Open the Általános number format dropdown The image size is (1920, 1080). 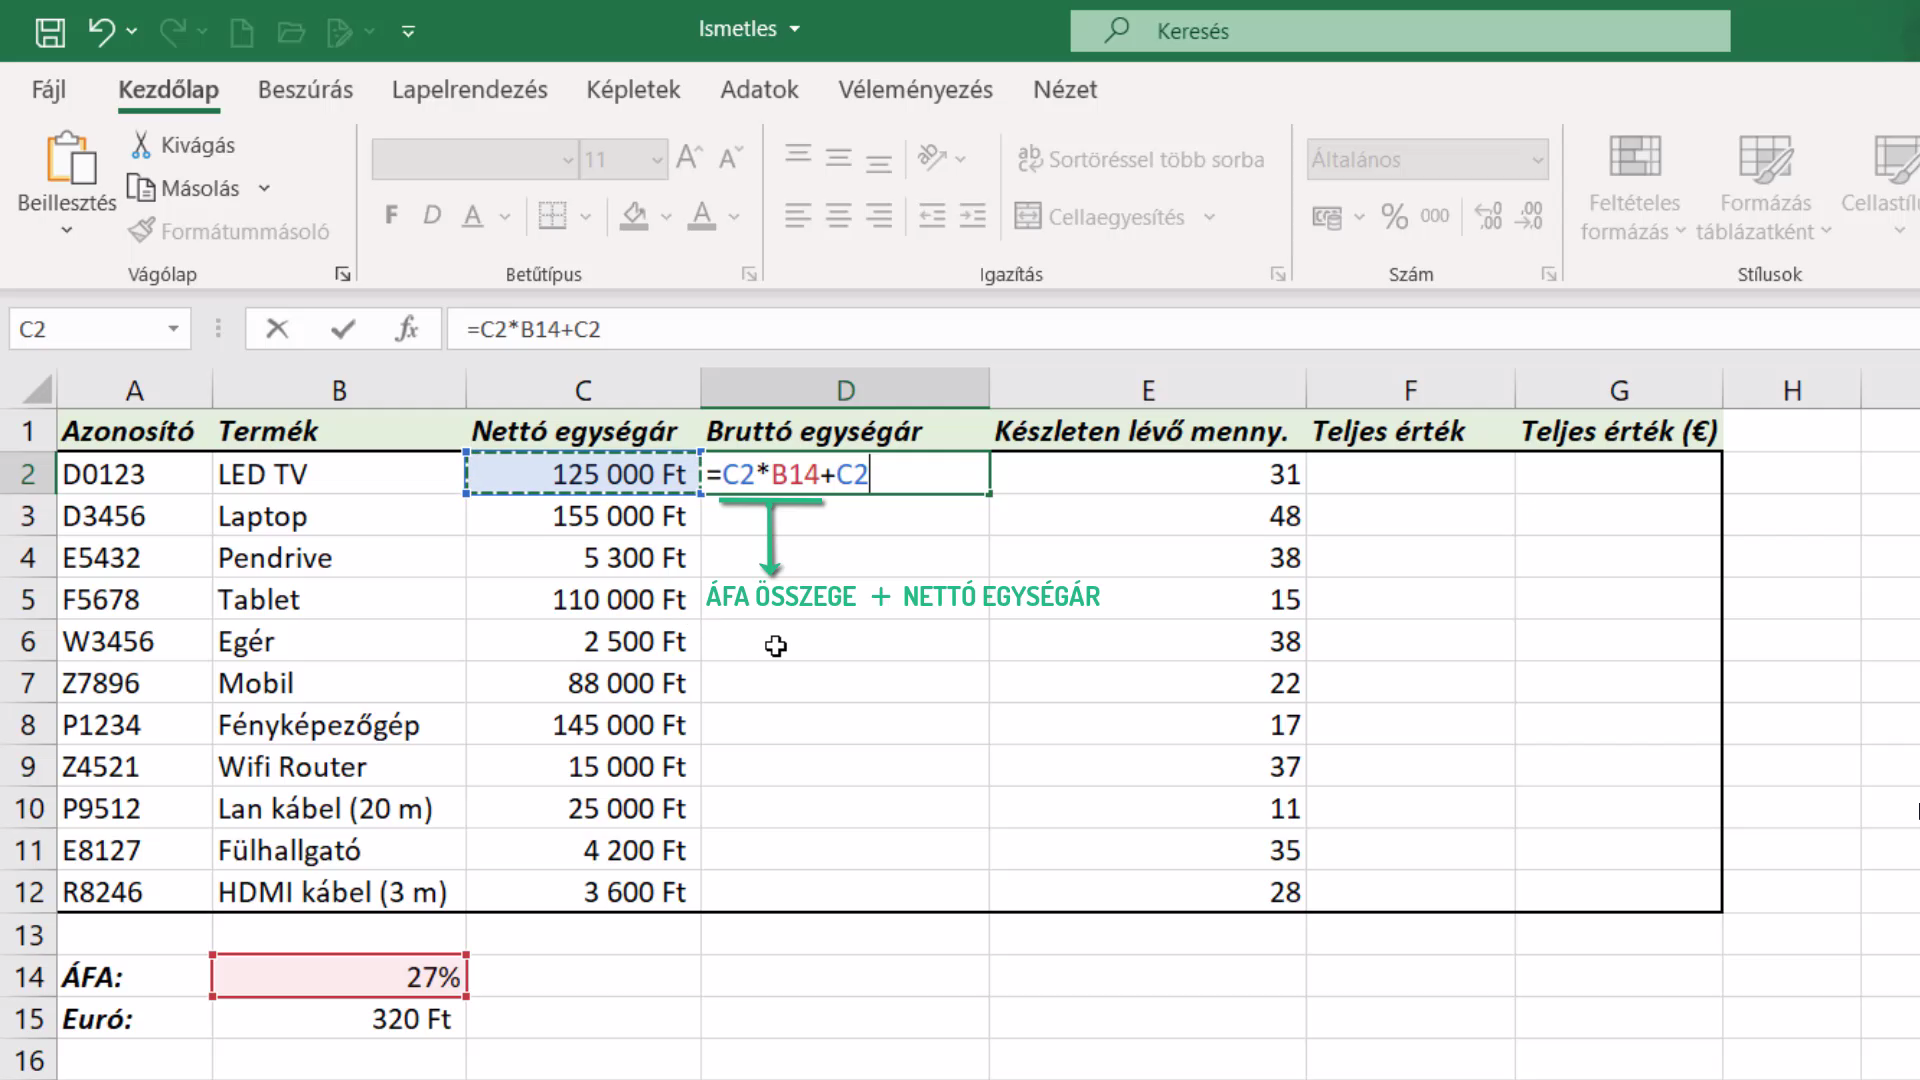pyautogui.click(x=1427, y=160)
